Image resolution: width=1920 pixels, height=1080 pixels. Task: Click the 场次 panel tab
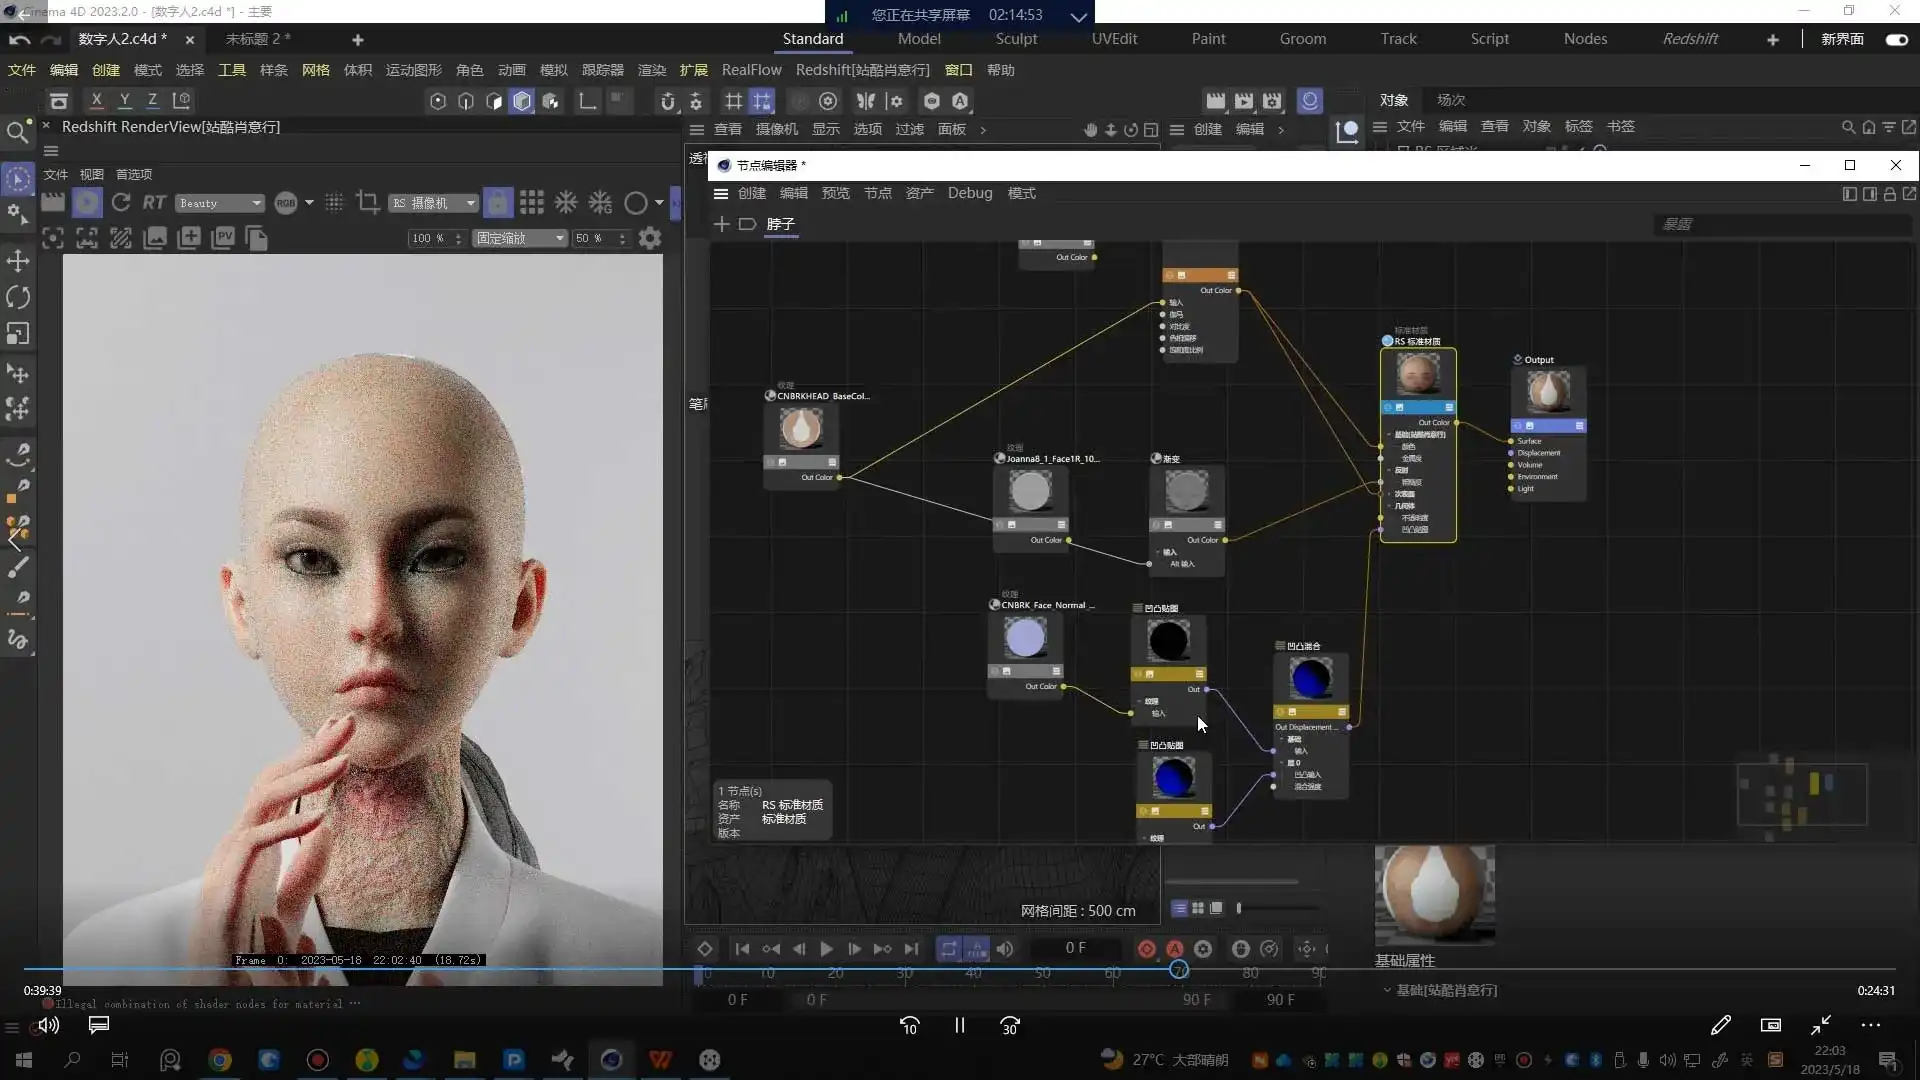1450,100
